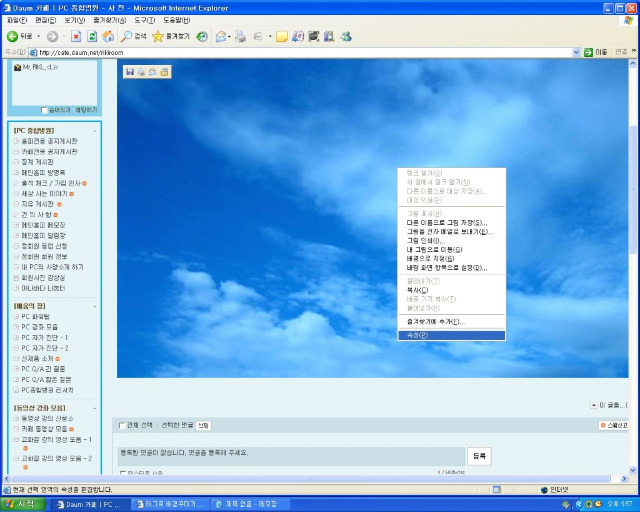Open Search (검색) magnifier tool
640x512 pixels.
pyautogui.click(x=133, y=37)
